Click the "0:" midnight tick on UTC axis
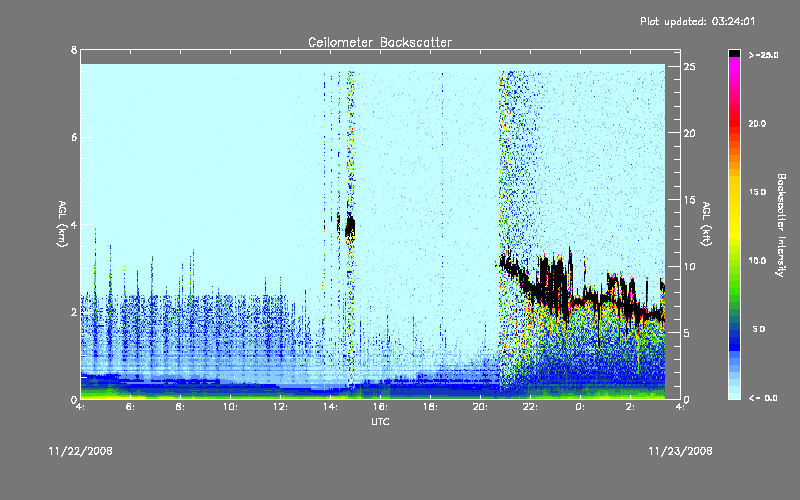 [580, 407]
